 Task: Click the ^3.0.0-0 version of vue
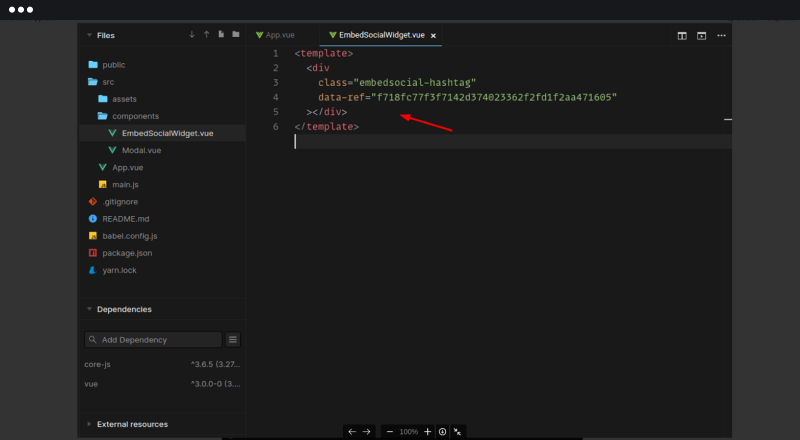(x=215, y=384)
